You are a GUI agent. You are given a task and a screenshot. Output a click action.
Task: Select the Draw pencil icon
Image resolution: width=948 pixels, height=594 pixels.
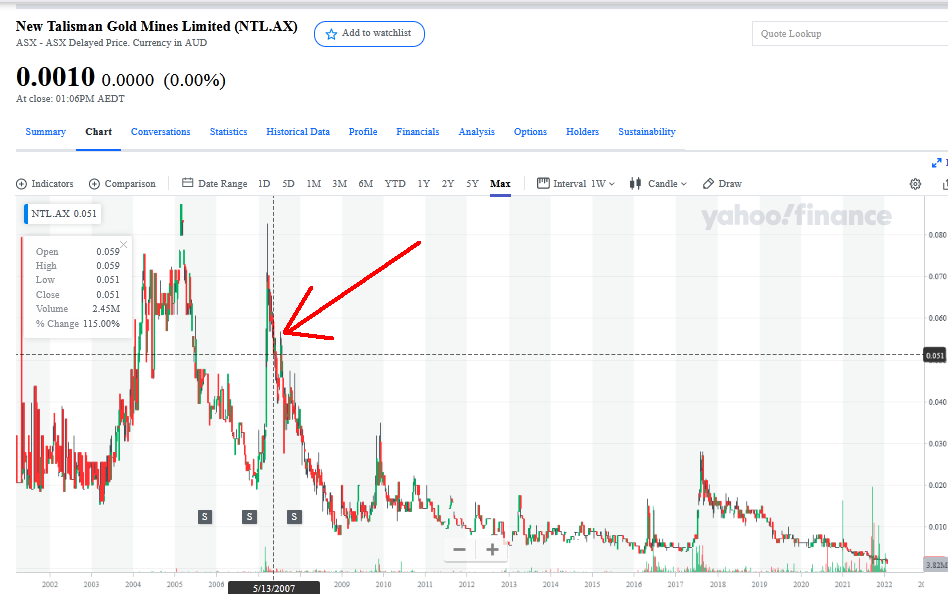pyautogui.click(x=709, y=183)
